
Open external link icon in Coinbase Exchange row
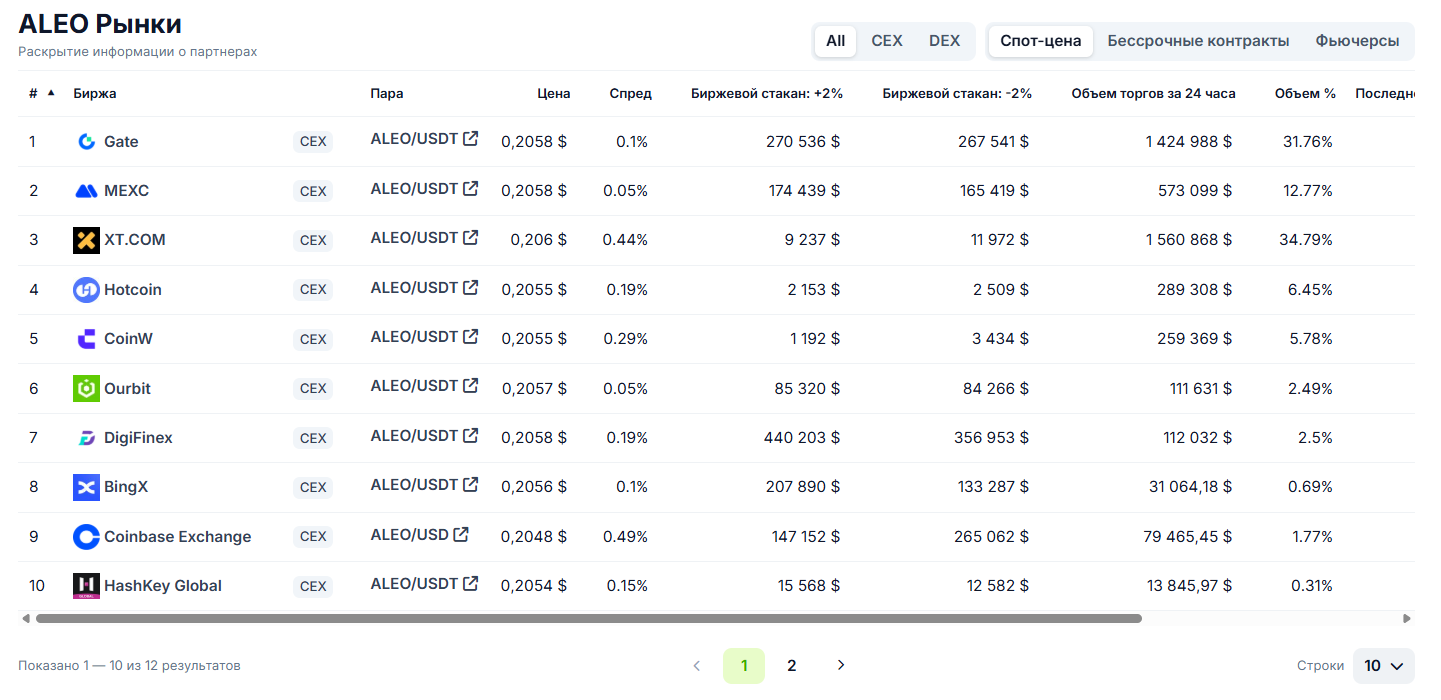click(x=461, y=534)
